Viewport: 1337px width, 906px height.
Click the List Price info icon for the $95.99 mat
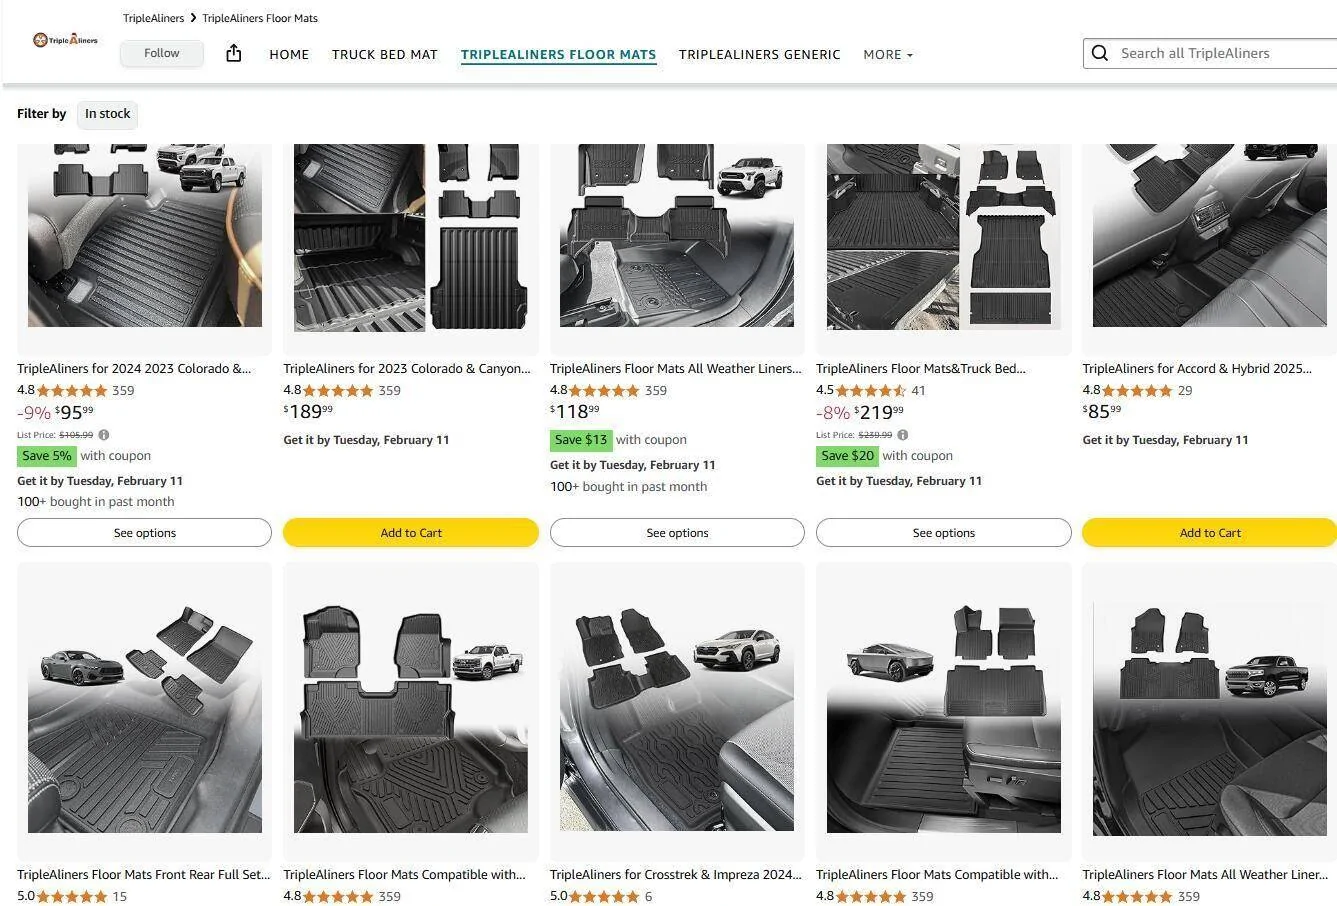(104, 435)
